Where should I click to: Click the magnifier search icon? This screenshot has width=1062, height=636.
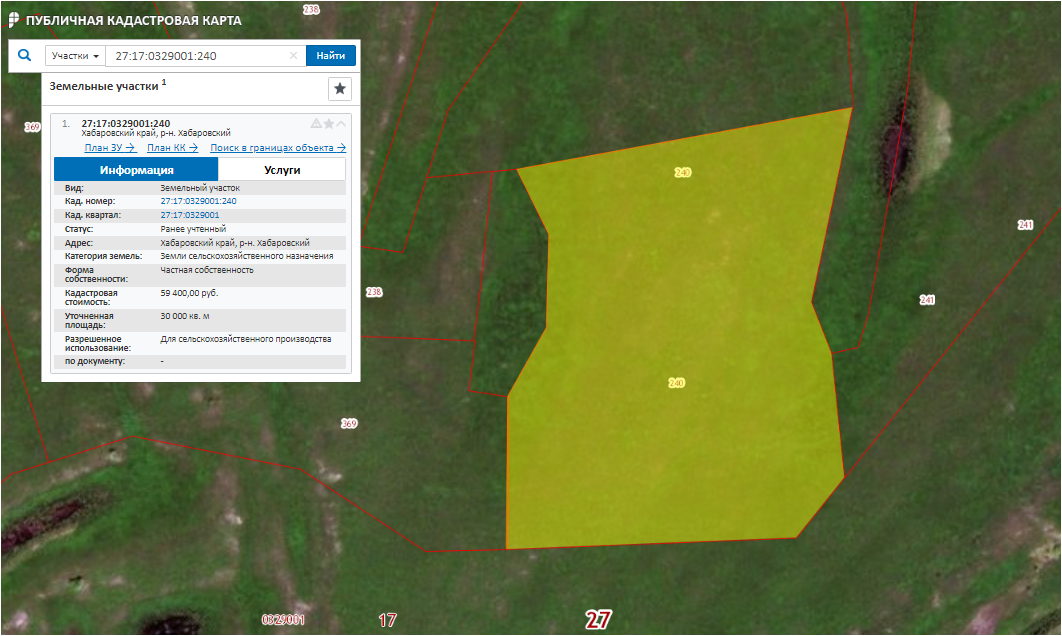pyautogui.click(x=24, y=56)
